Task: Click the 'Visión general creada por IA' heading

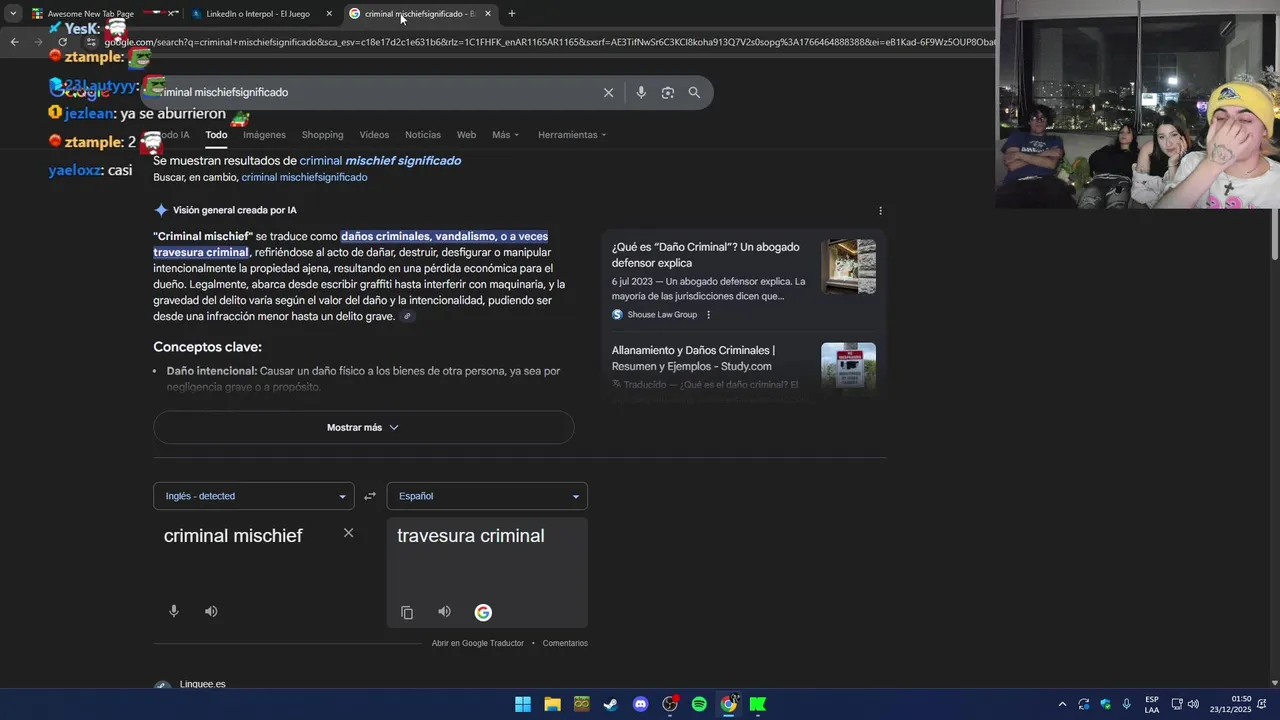Action: 235,210
